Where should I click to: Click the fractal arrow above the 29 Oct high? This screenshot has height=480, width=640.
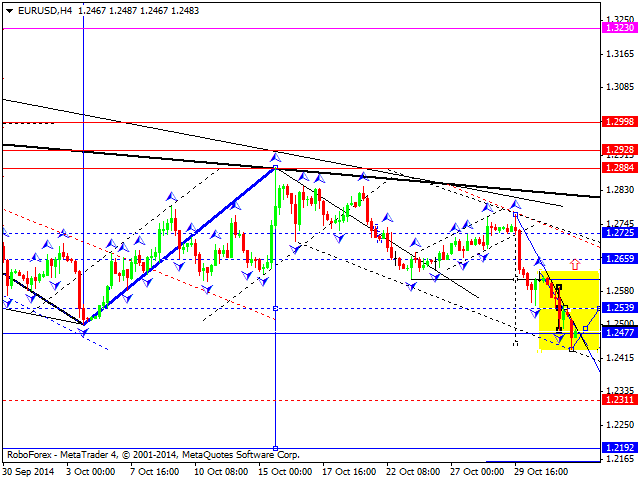(516, 204)
